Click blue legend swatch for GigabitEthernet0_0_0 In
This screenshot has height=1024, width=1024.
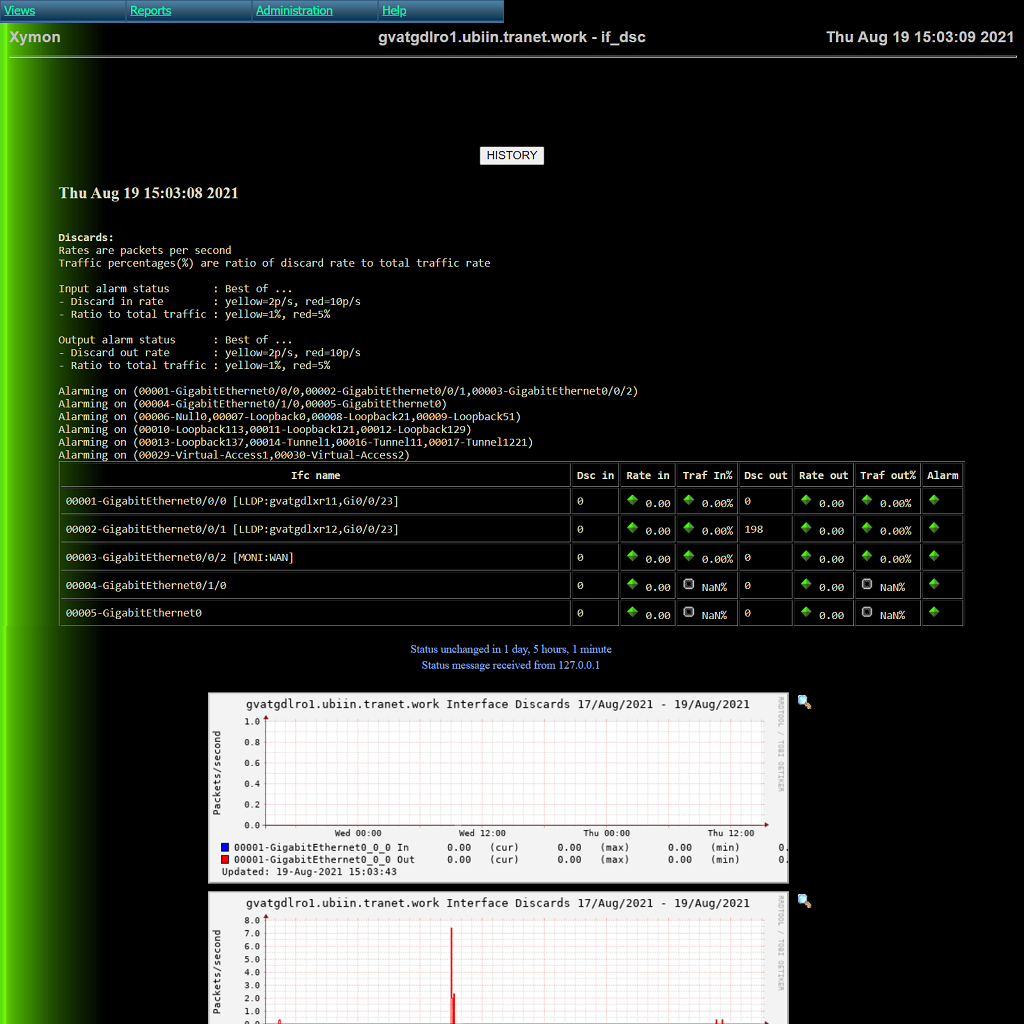[225, 847]
